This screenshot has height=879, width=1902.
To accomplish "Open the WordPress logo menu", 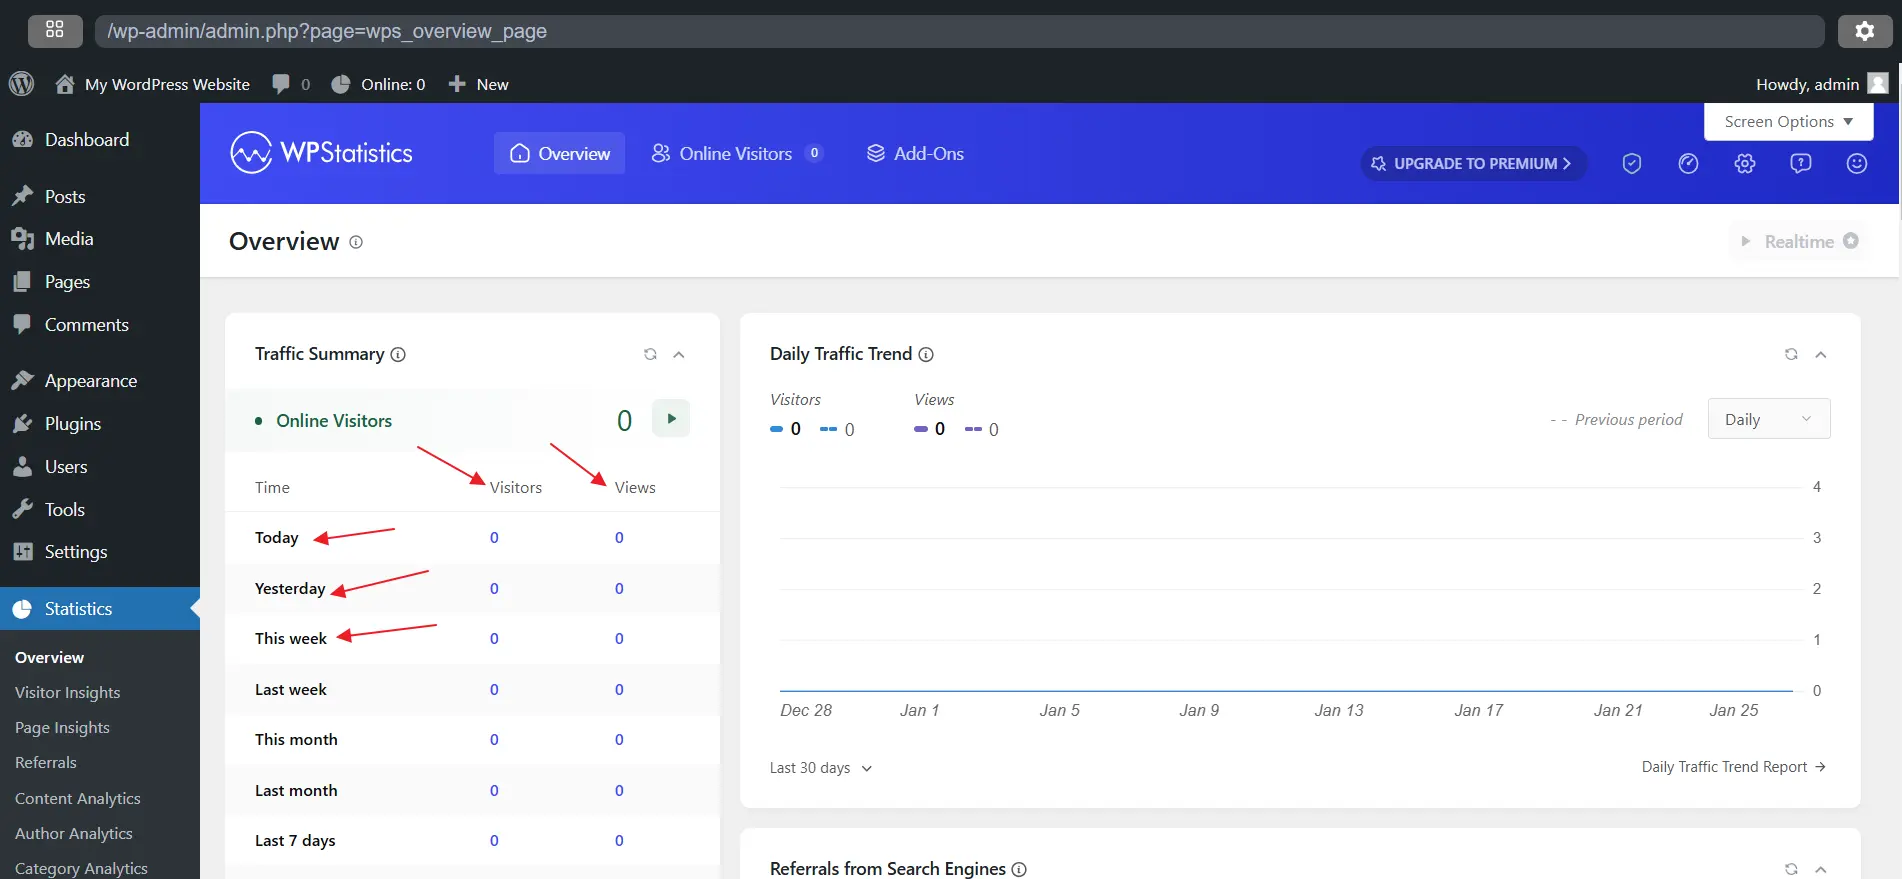I will click(x=22, y=84).
